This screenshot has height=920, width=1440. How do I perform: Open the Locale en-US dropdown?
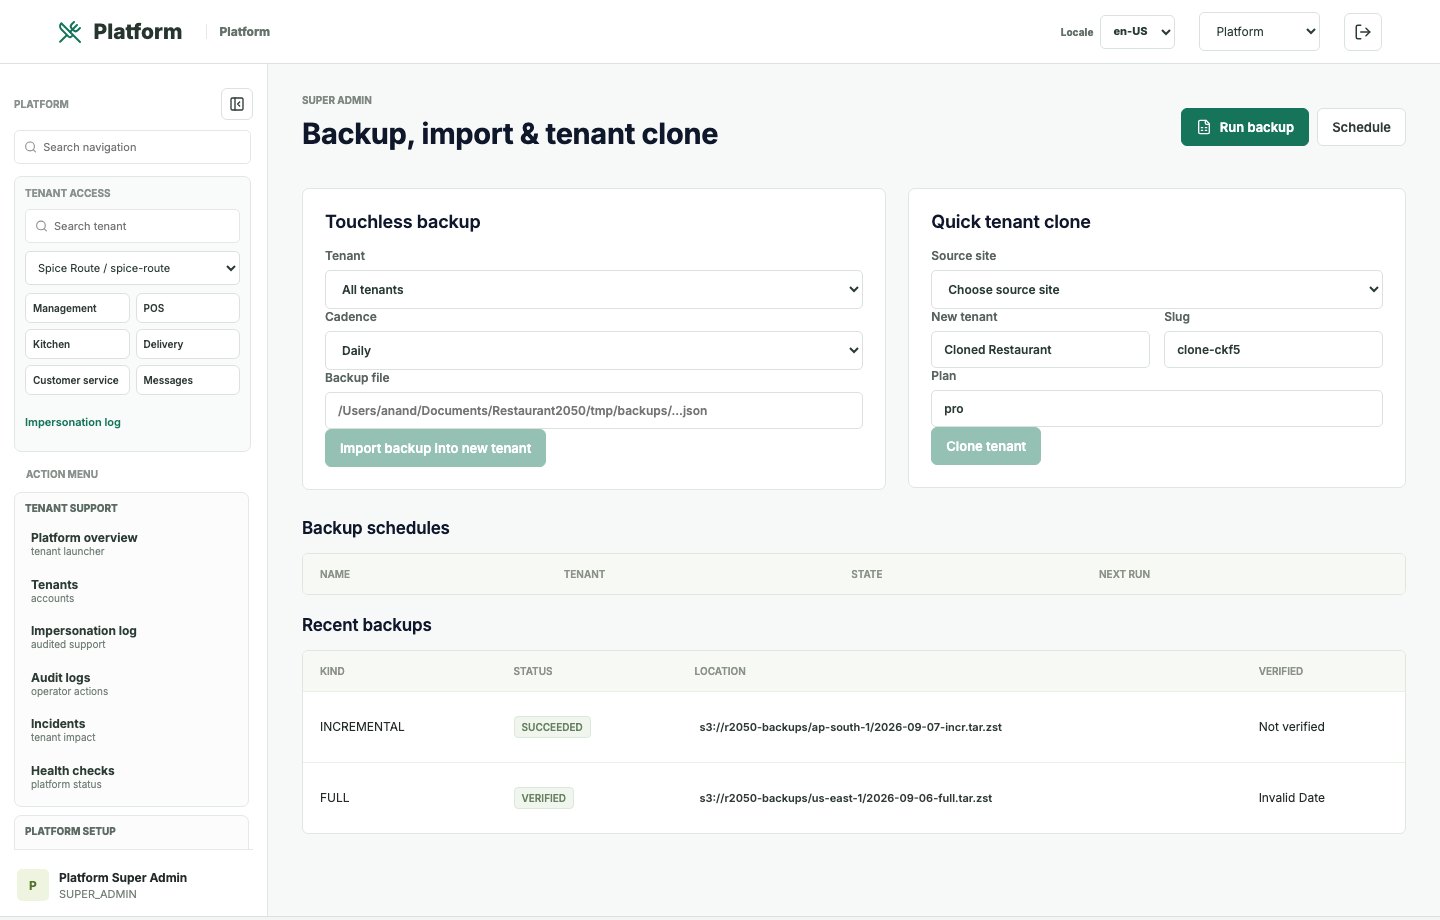(x=1137, y=32)
